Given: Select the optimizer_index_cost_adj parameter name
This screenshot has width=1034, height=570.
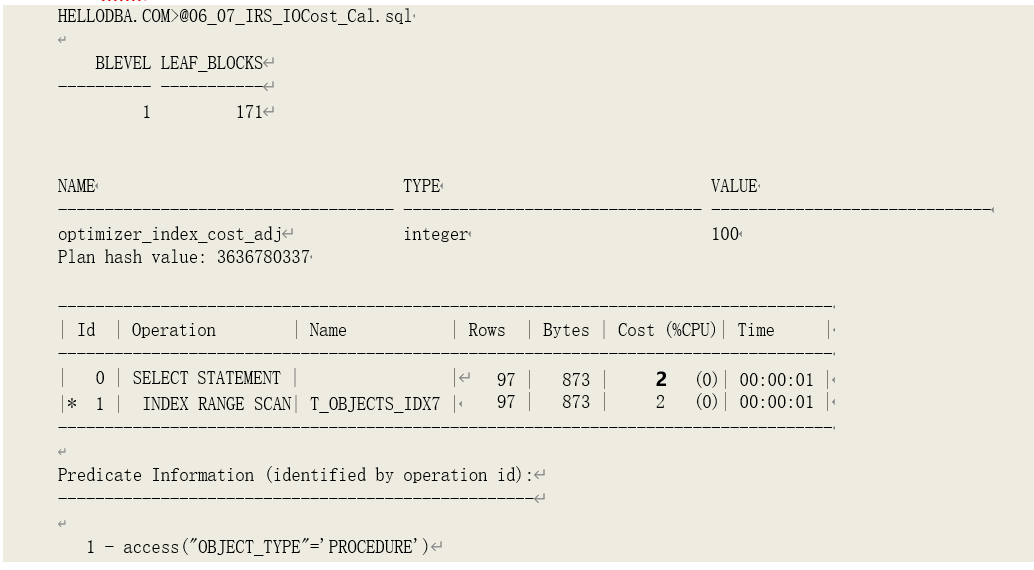Looking at the screenshot, I should point(169,234).
